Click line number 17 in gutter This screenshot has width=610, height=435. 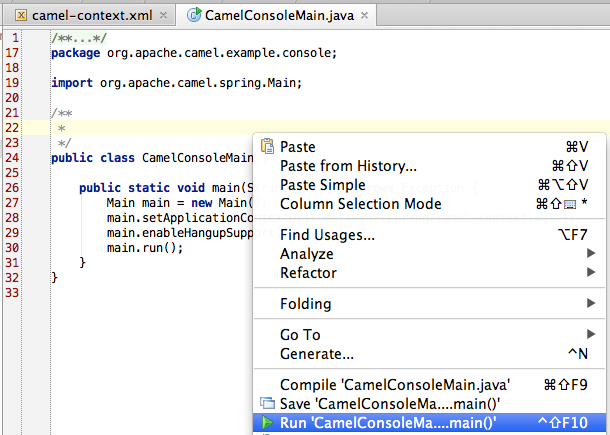coord(12,53)
